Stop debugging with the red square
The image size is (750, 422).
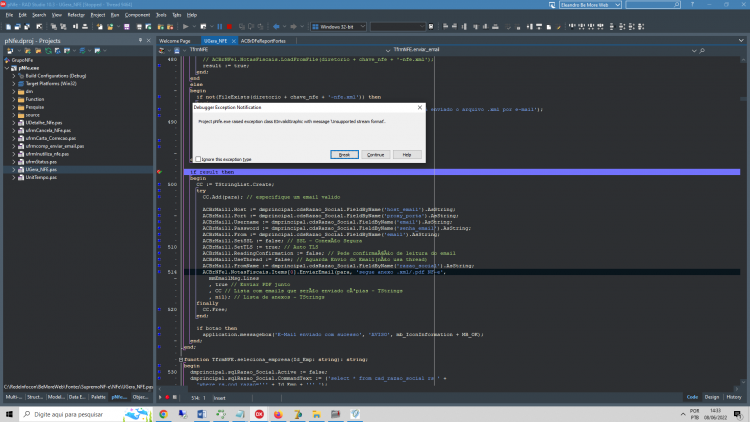(x=229, y=27)
